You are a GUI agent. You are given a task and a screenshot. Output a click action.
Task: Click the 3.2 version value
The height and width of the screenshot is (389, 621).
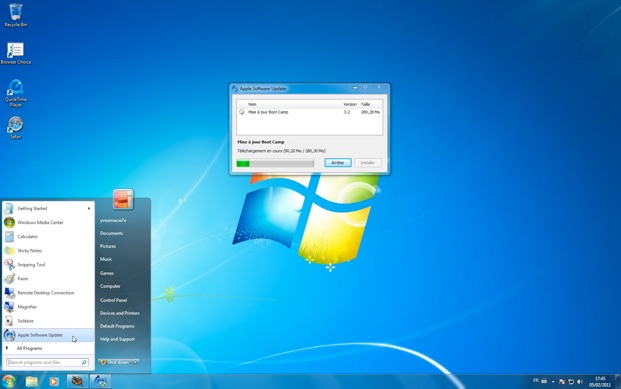(x=347, y=112)
